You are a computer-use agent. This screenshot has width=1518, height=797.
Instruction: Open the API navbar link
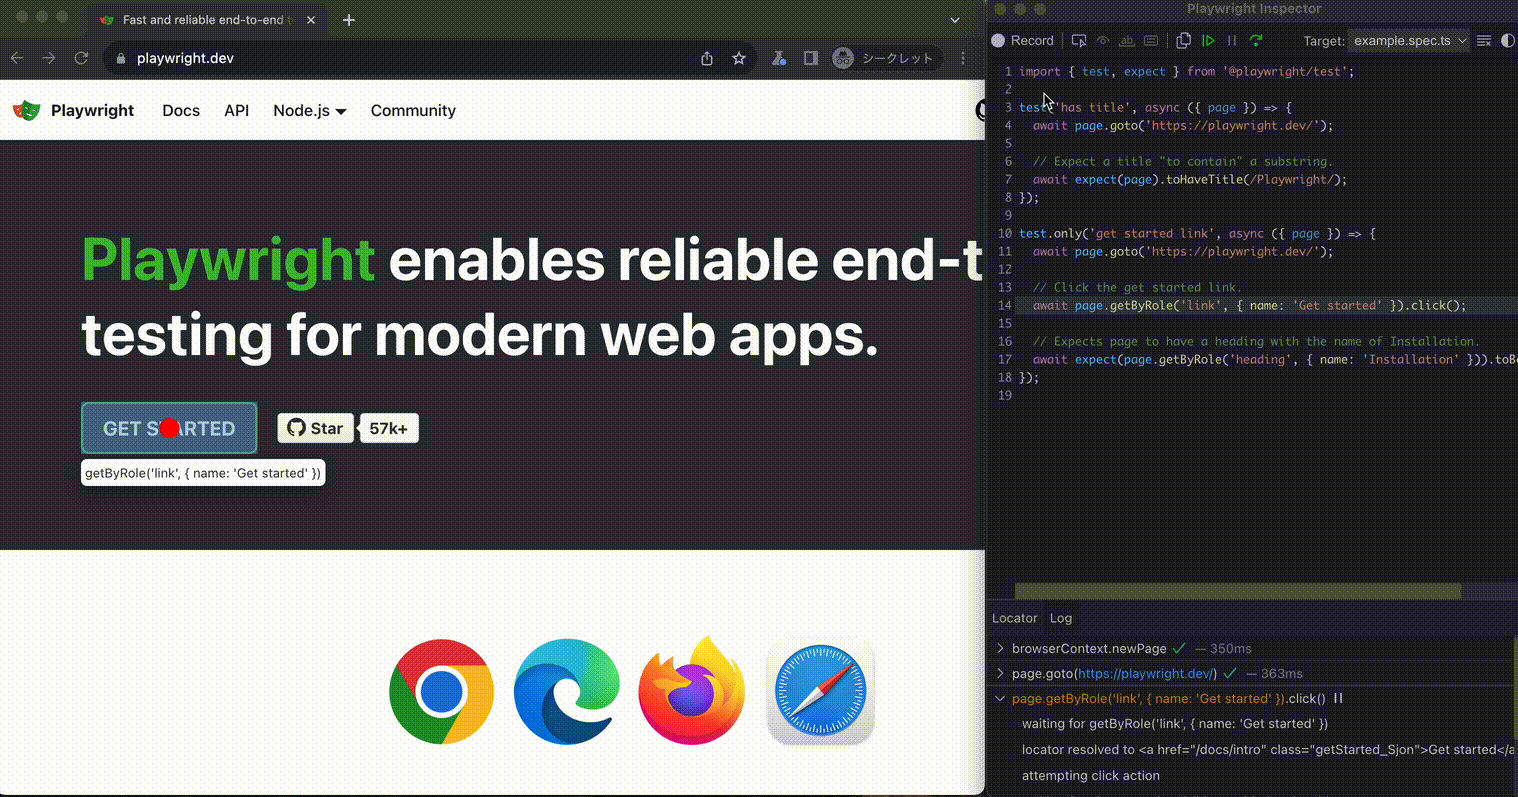236,110
